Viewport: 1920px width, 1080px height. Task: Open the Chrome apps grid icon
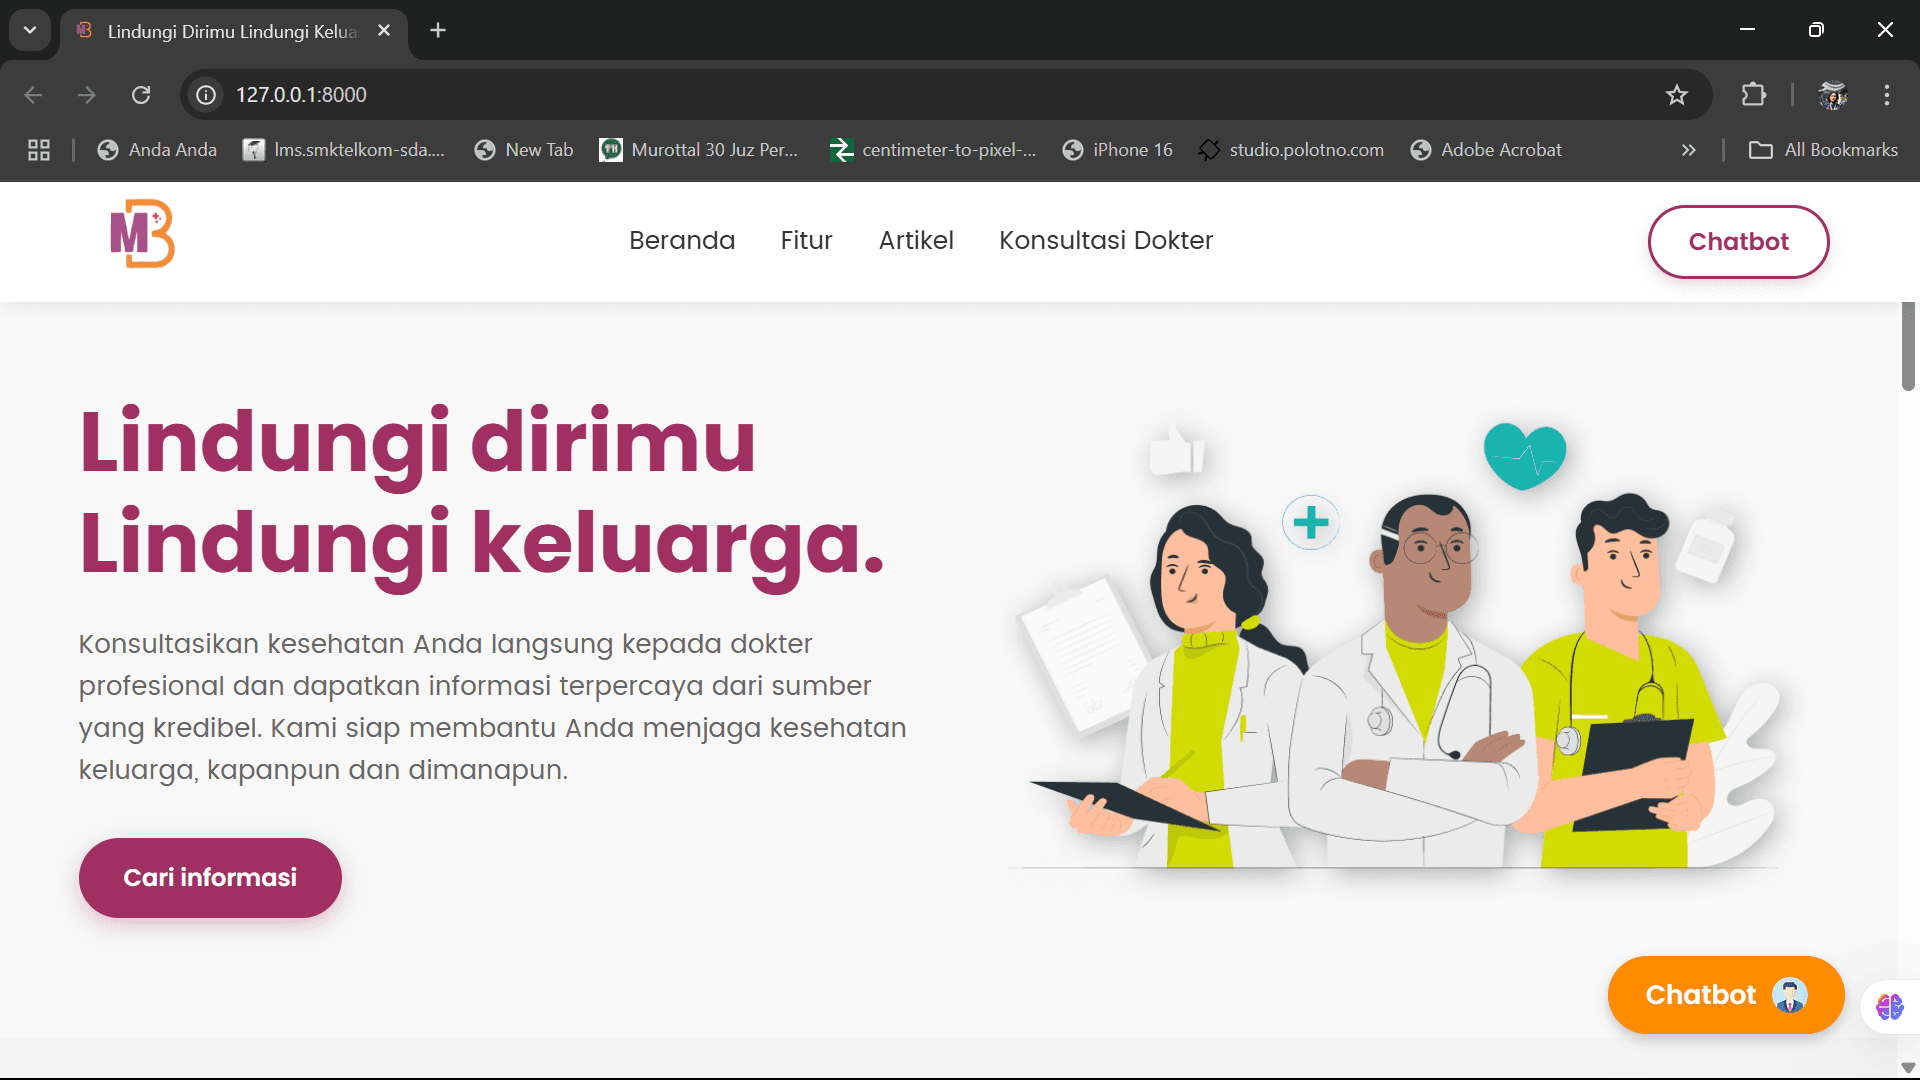point(39,150)
